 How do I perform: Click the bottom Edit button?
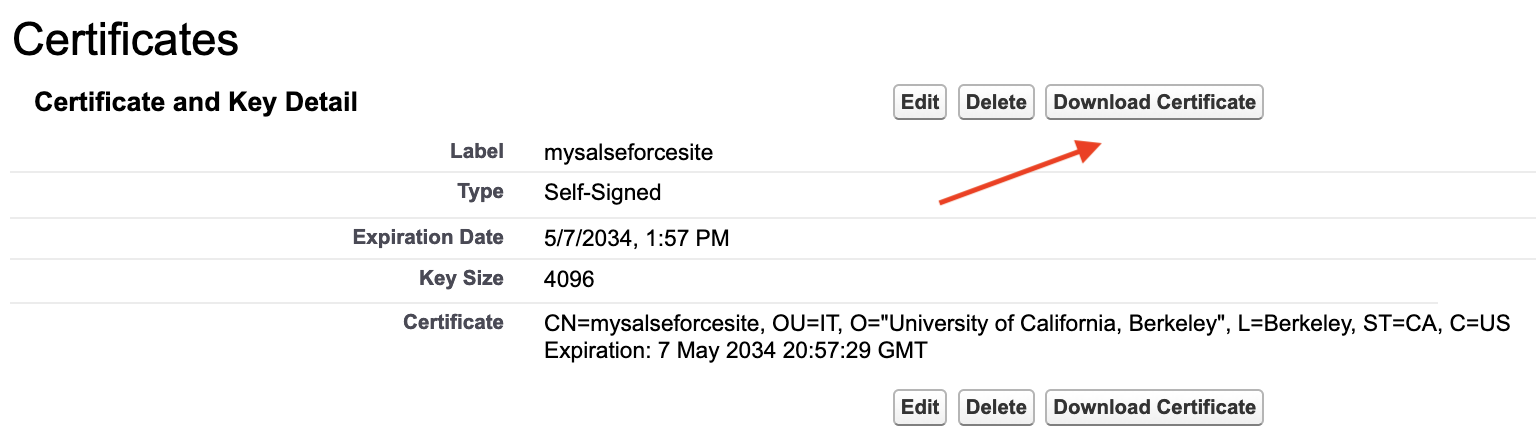919,407
